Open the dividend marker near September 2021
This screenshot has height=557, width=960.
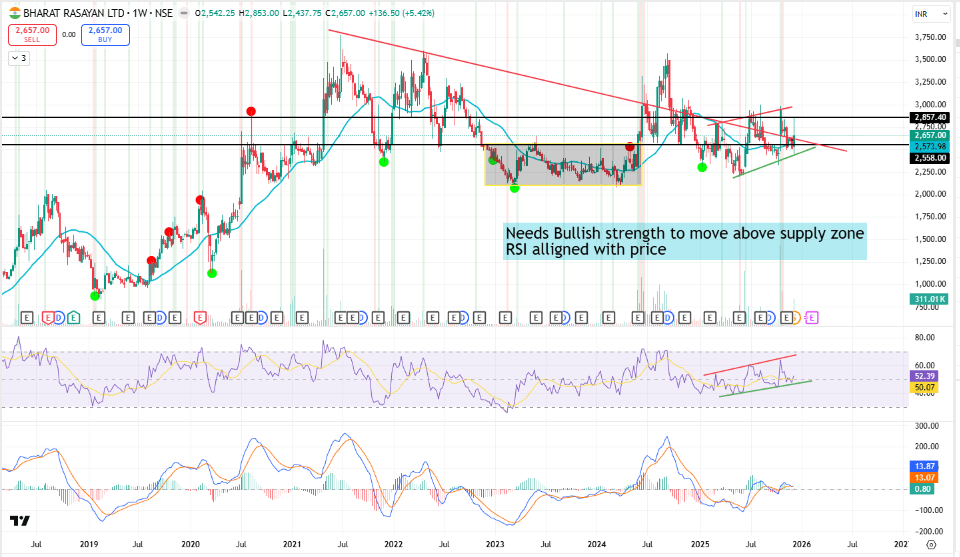[363, 318]
